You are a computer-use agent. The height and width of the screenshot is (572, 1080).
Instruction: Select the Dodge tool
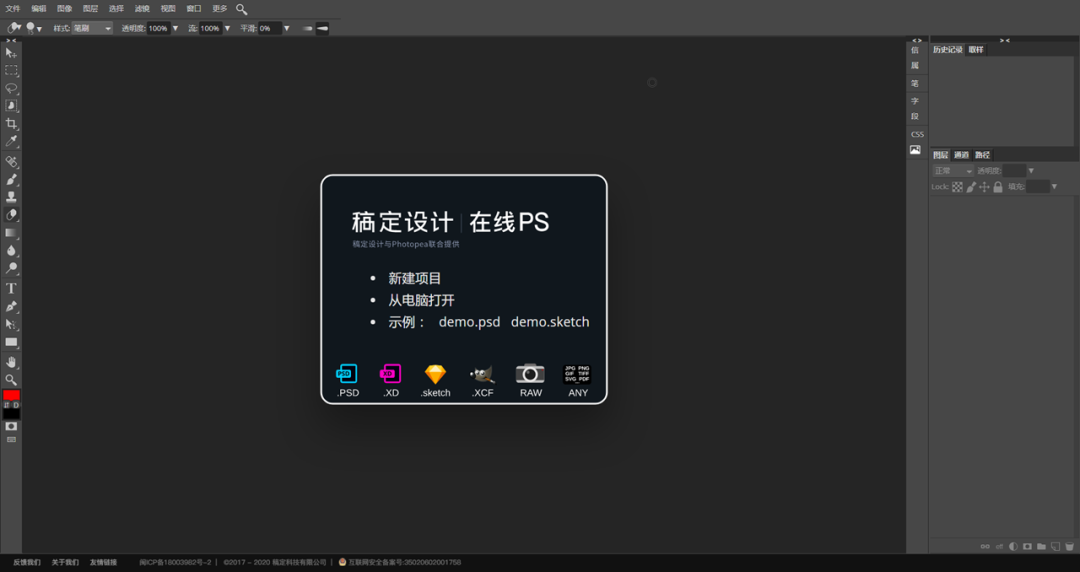coord(11,268)
